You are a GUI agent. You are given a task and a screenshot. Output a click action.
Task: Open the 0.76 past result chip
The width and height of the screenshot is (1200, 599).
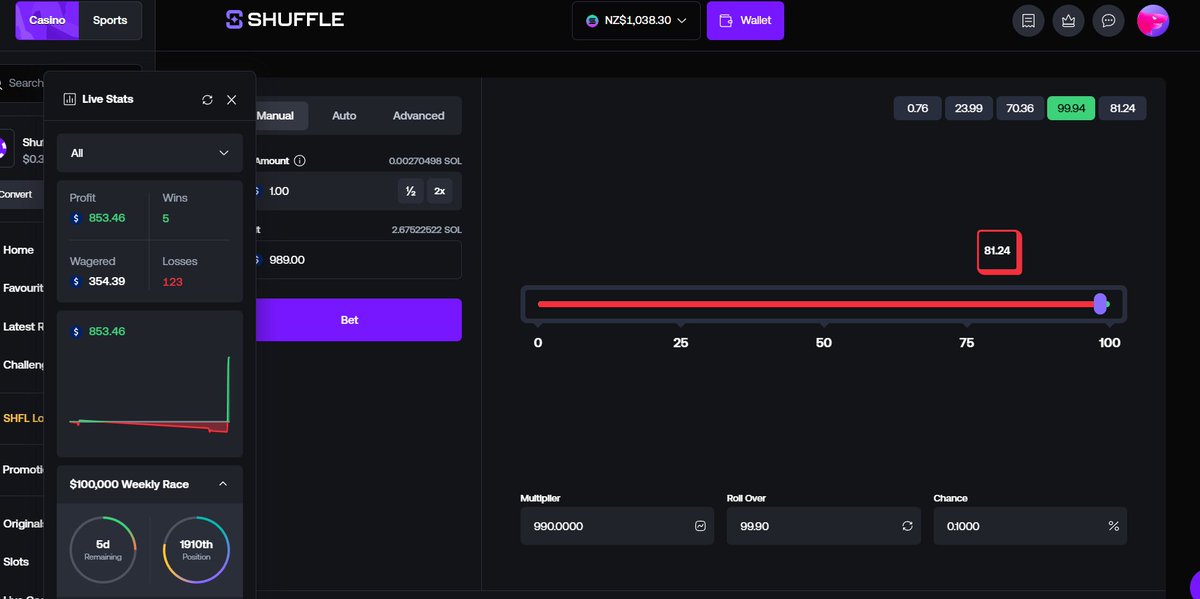click(918, 108)
